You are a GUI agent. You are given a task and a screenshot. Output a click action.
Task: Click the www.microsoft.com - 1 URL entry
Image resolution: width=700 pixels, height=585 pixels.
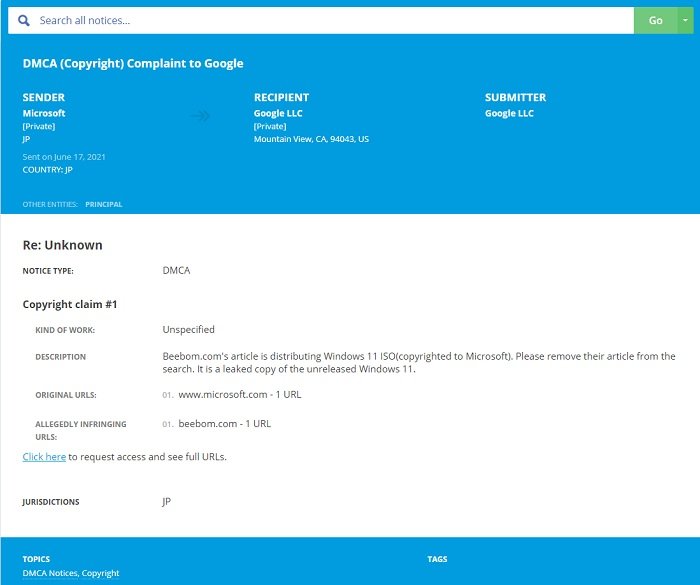click(240, 395)
